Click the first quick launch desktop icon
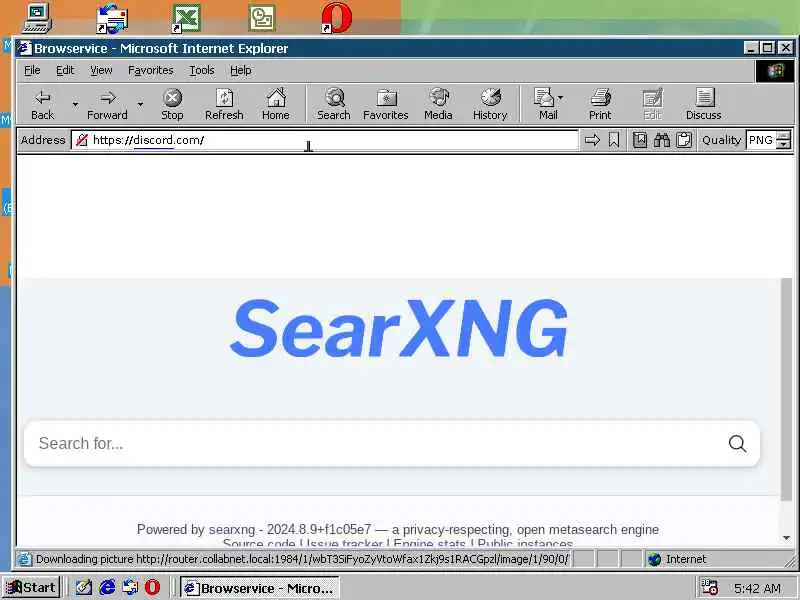This screenshot has width=800, height=600. (x=84, y=587)
